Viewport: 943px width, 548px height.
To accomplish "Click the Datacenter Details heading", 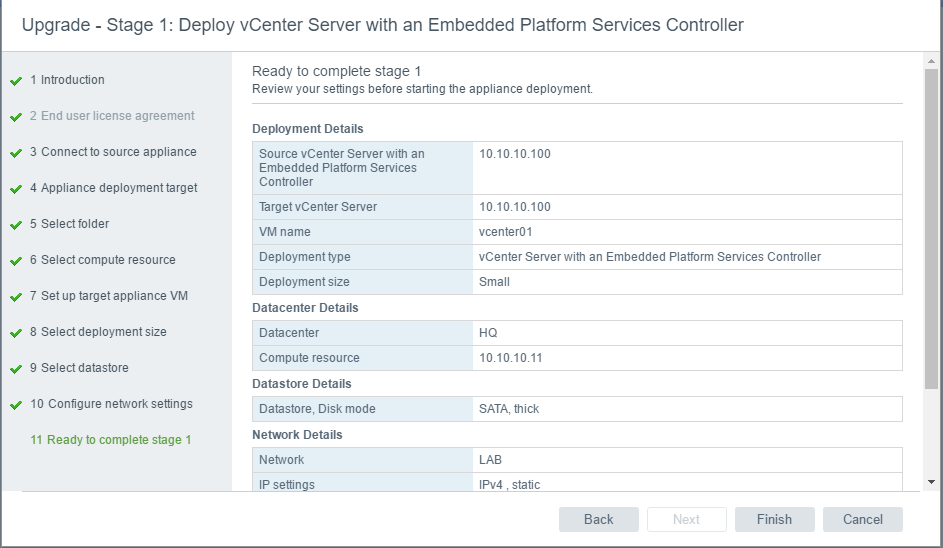I will [305, 307].
